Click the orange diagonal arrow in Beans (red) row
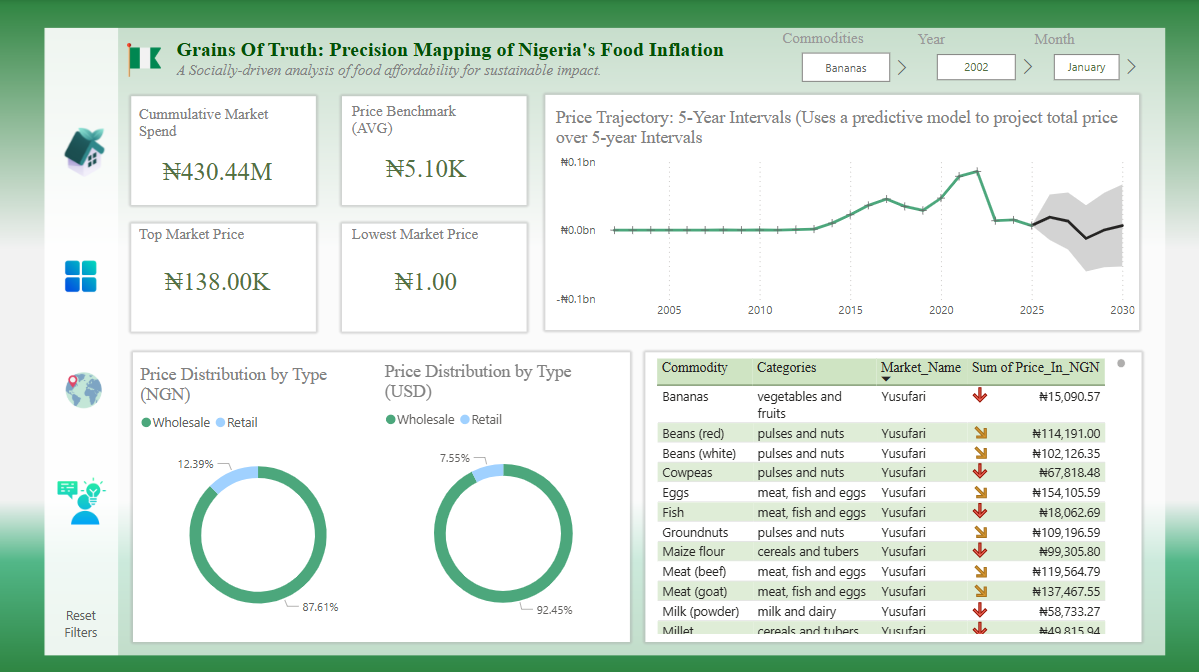Screen dimensions: 1199x672 tap(980, 433)
